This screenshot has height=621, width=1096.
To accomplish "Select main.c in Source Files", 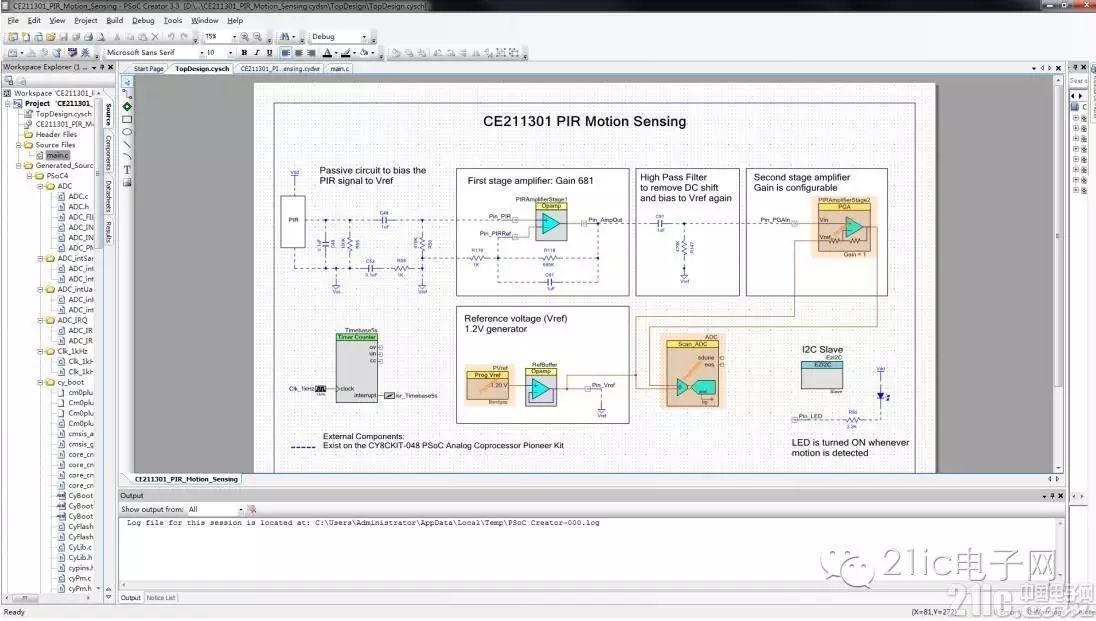I will pyautogui.click(x=57, y=155).
